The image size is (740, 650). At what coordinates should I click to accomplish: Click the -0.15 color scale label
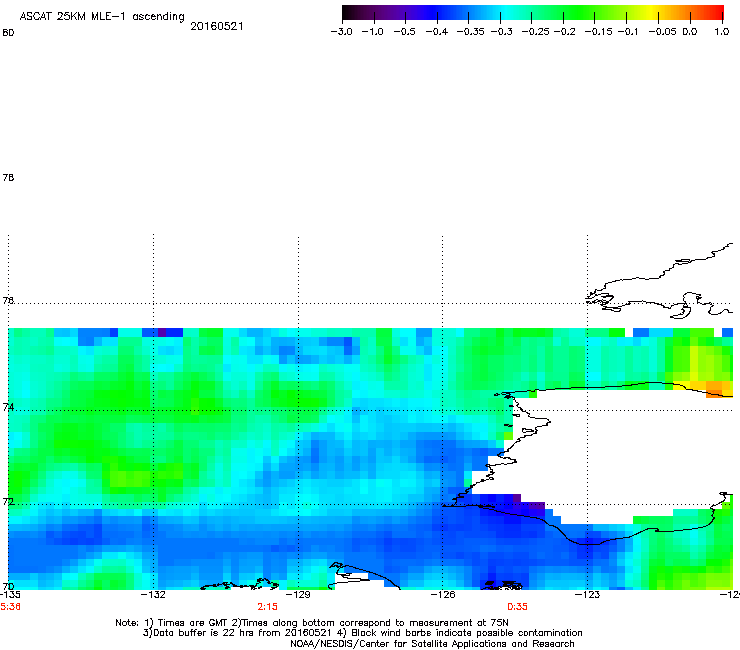pyautogui.click(x=598, y=32)
